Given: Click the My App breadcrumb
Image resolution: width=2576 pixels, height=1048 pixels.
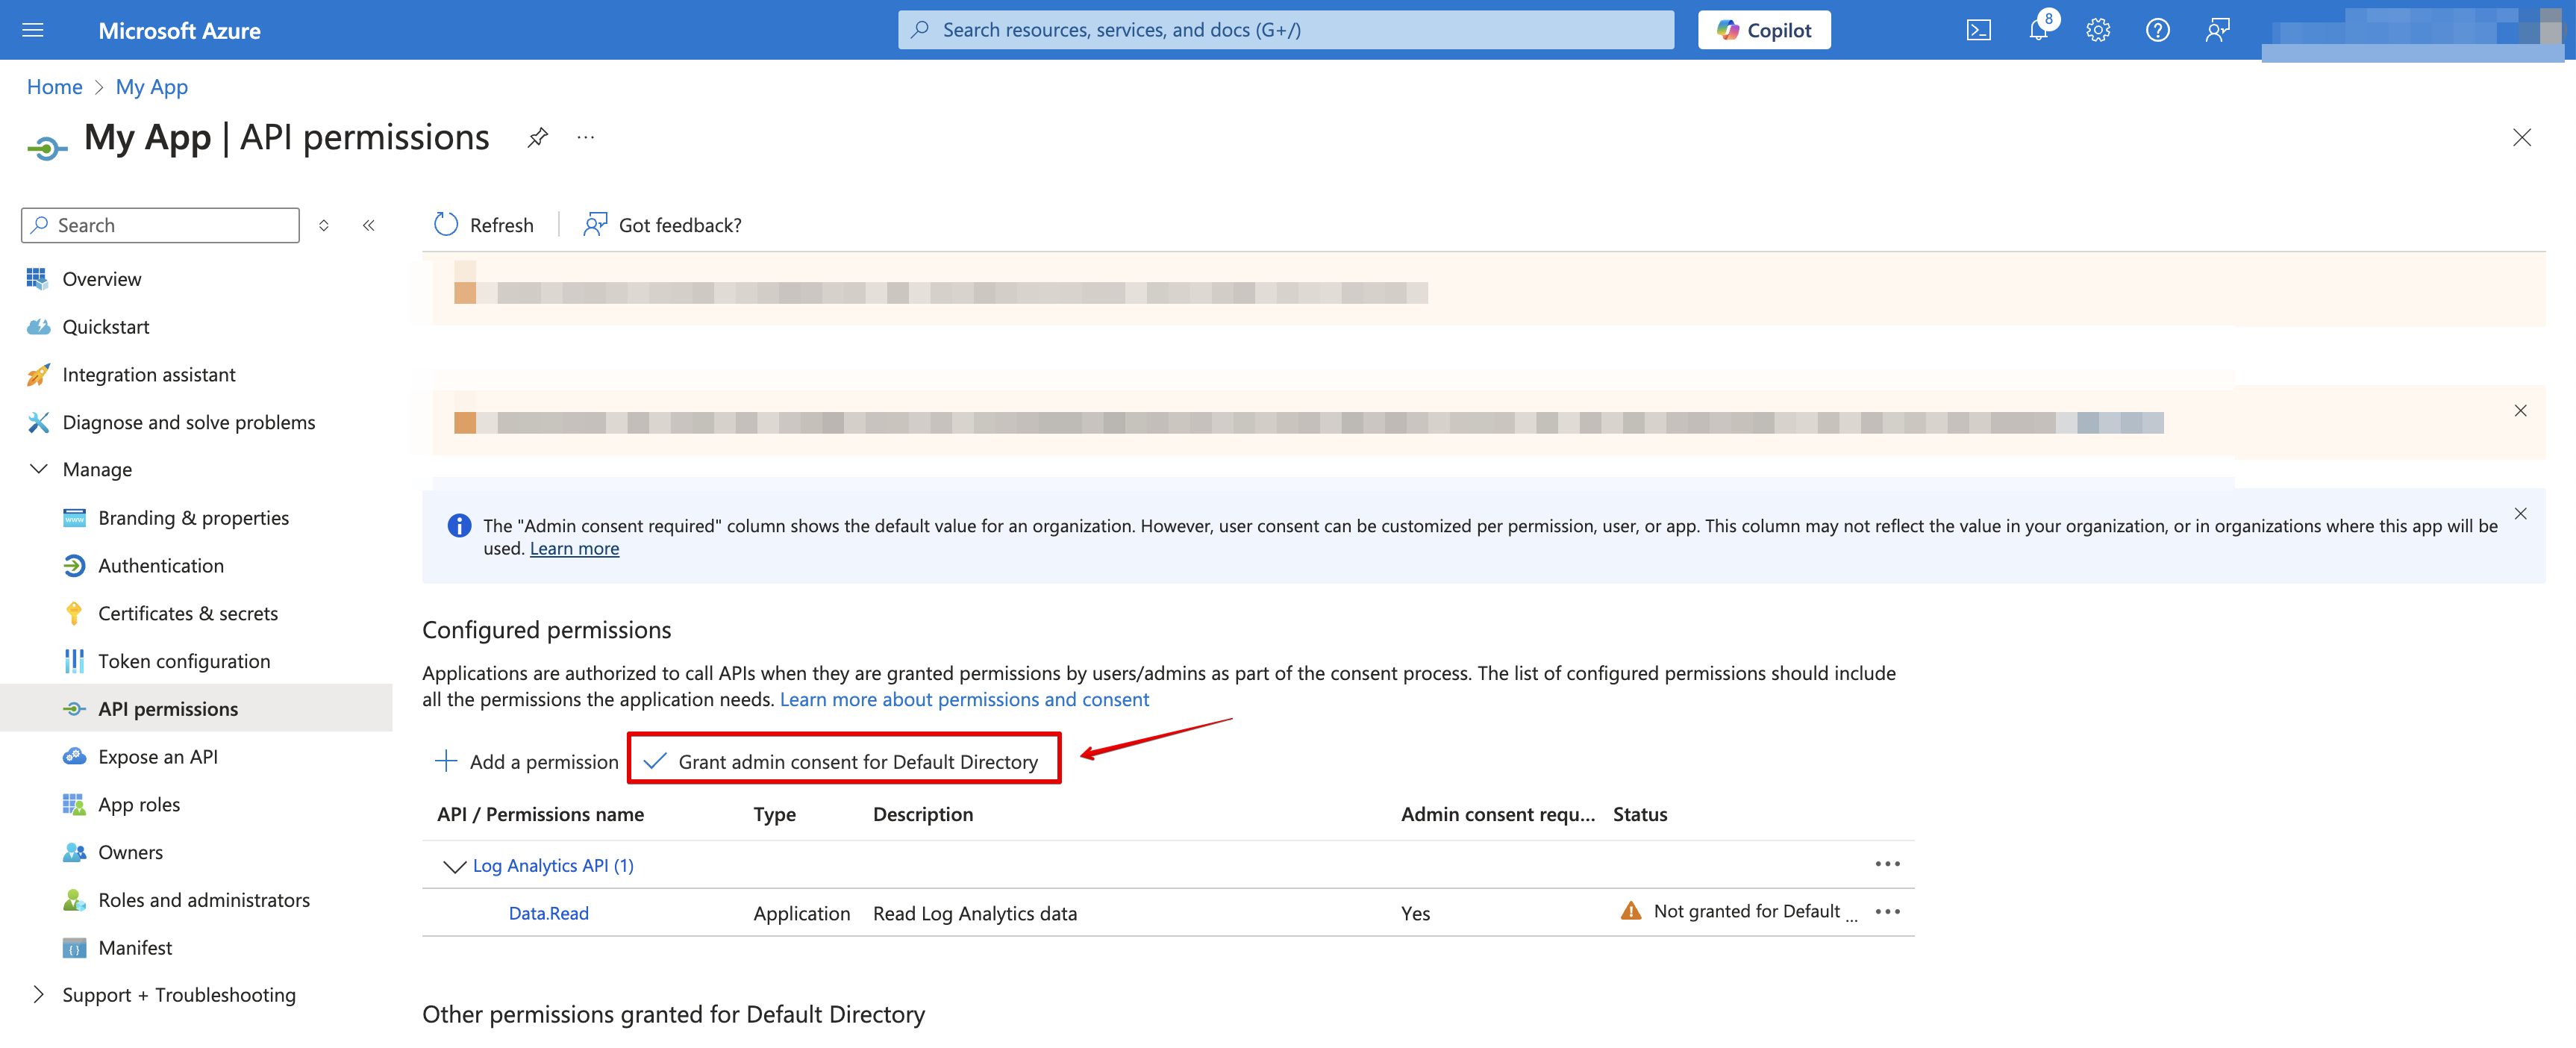Looking at the screenshot, I should [x=152, y=87].
